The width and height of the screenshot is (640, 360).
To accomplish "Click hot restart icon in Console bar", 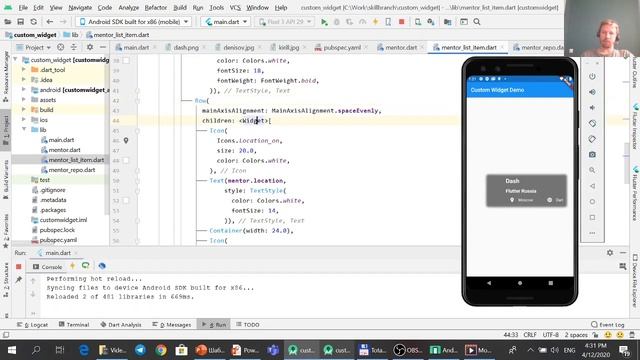I will coord(85,266).
